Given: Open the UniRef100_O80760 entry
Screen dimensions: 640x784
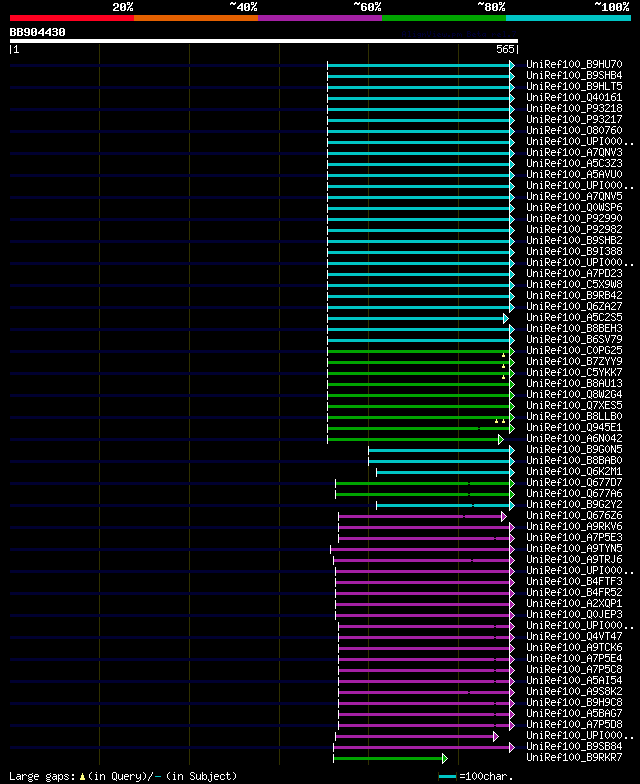Looking at the screenshot, I should 574,130.
